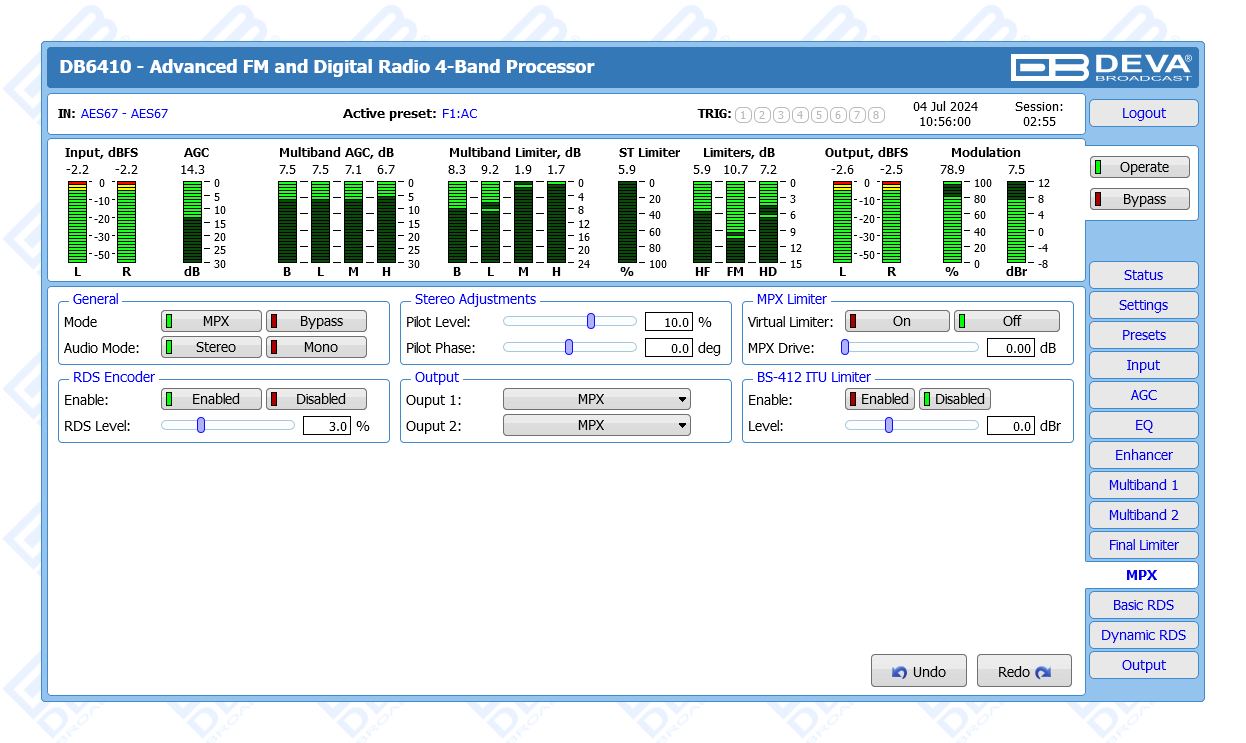The image size is (1246, 743).
Task: Click the Undo arrow button
Action: 918,672
